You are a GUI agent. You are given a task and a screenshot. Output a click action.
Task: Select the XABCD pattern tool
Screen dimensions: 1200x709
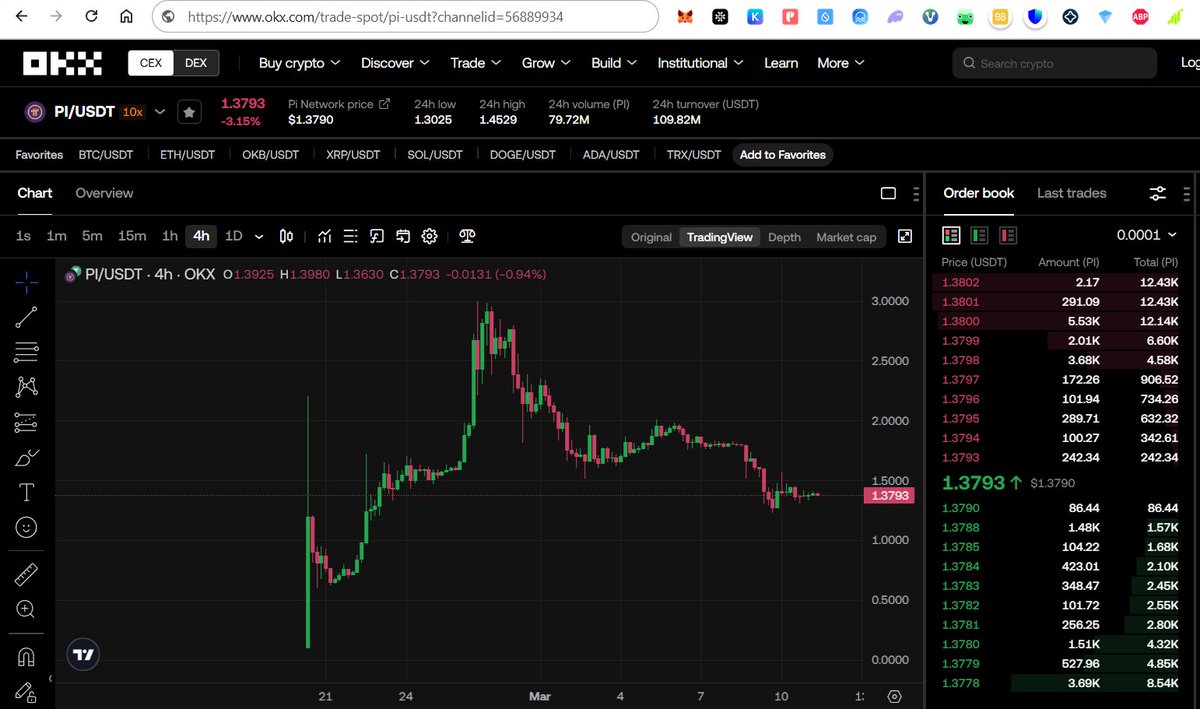27,386
